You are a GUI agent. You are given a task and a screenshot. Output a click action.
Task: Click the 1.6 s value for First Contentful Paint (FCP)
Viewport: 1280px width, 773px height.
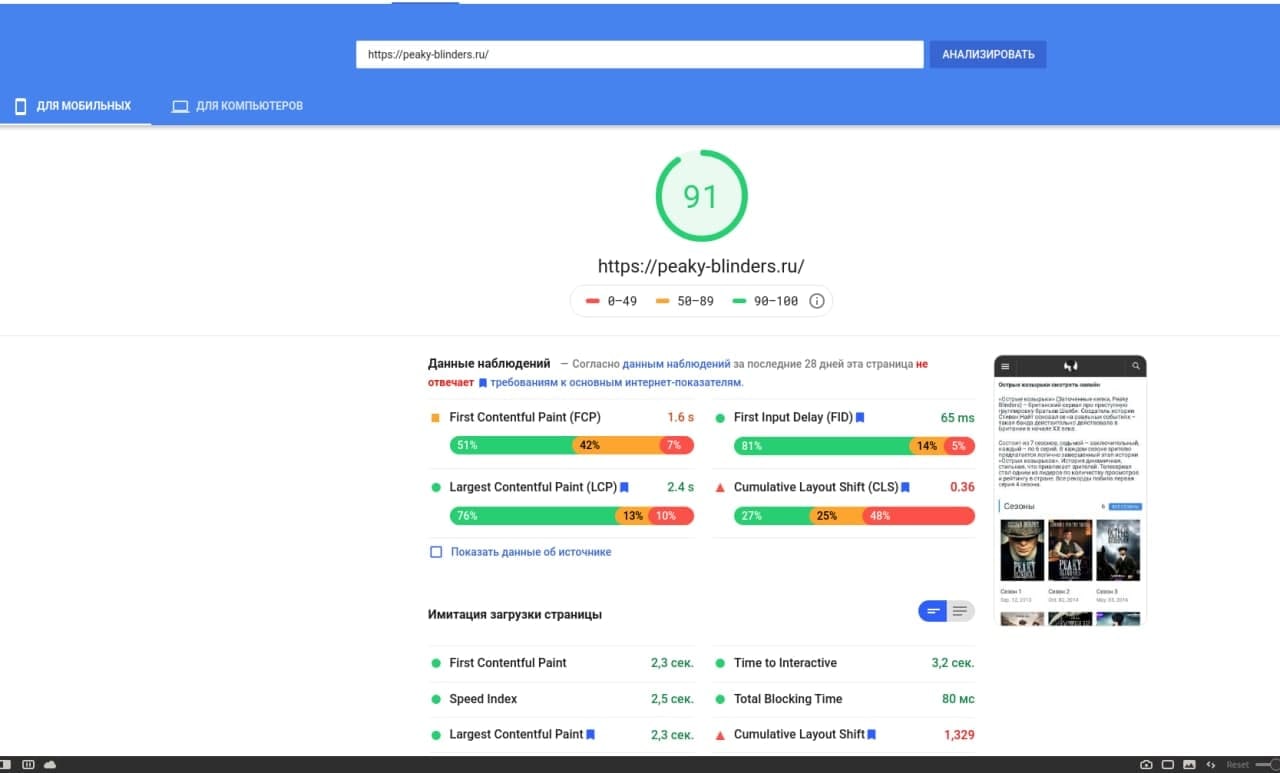point(681,418)
